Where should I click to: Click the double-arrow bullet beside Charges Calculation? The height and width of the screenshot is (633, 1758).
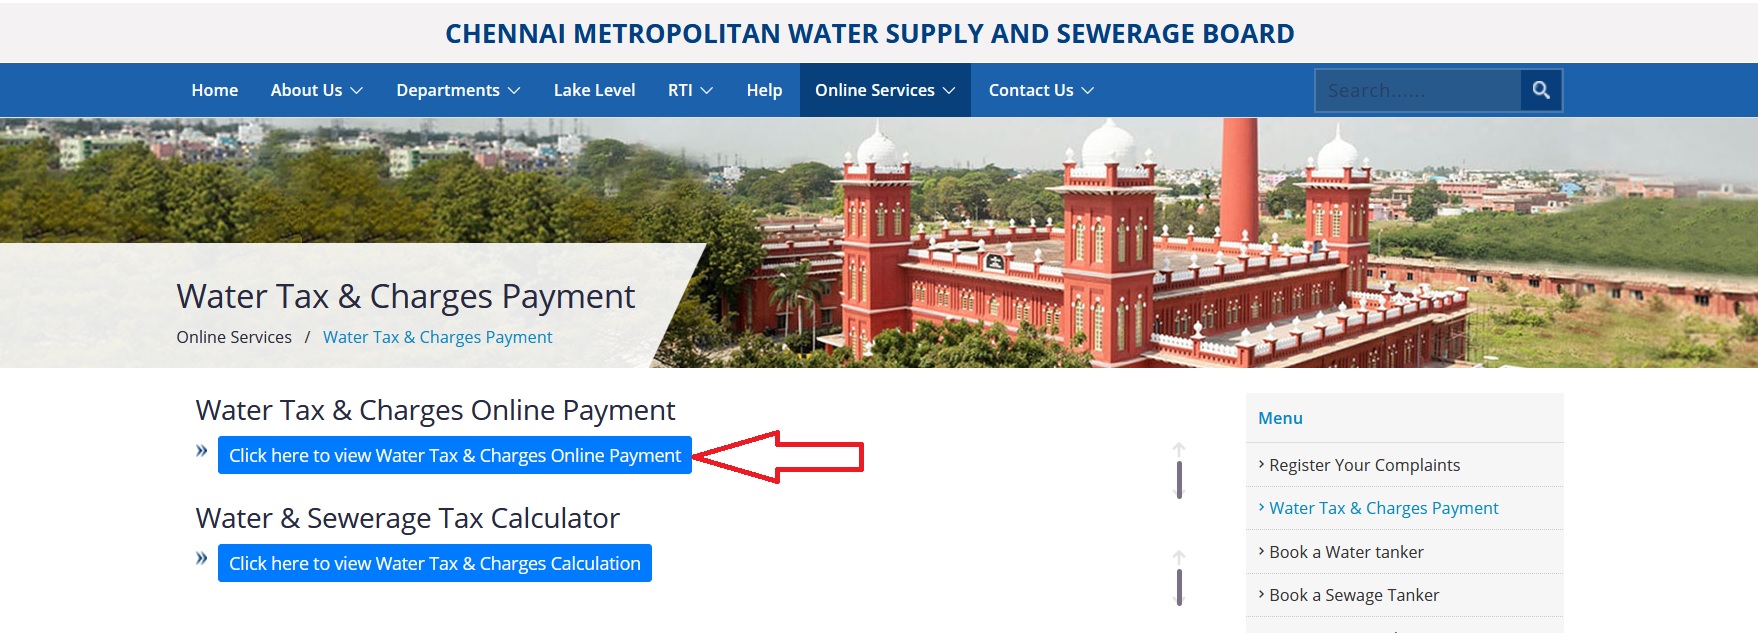click(x=202, y=559)
